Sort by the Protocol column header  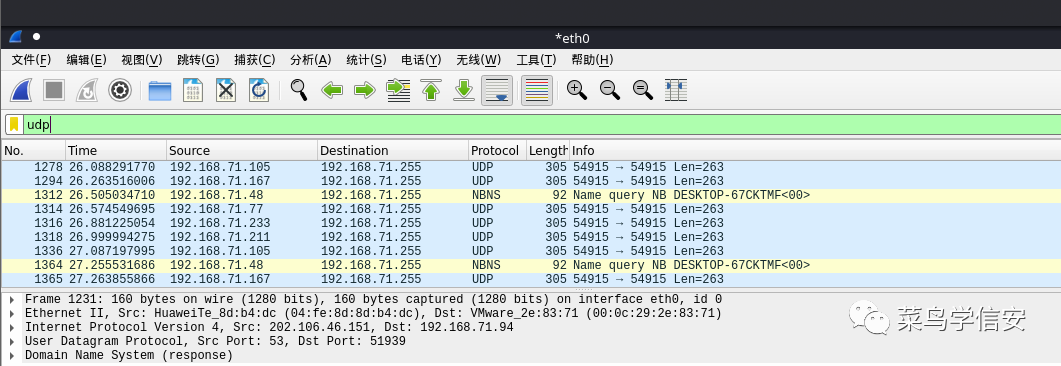click(x=497, y=151)
